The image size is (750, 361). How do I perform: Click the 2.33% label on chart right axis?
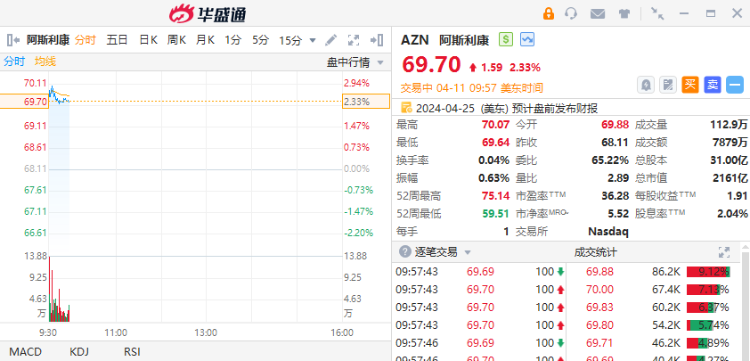point(366,101)
